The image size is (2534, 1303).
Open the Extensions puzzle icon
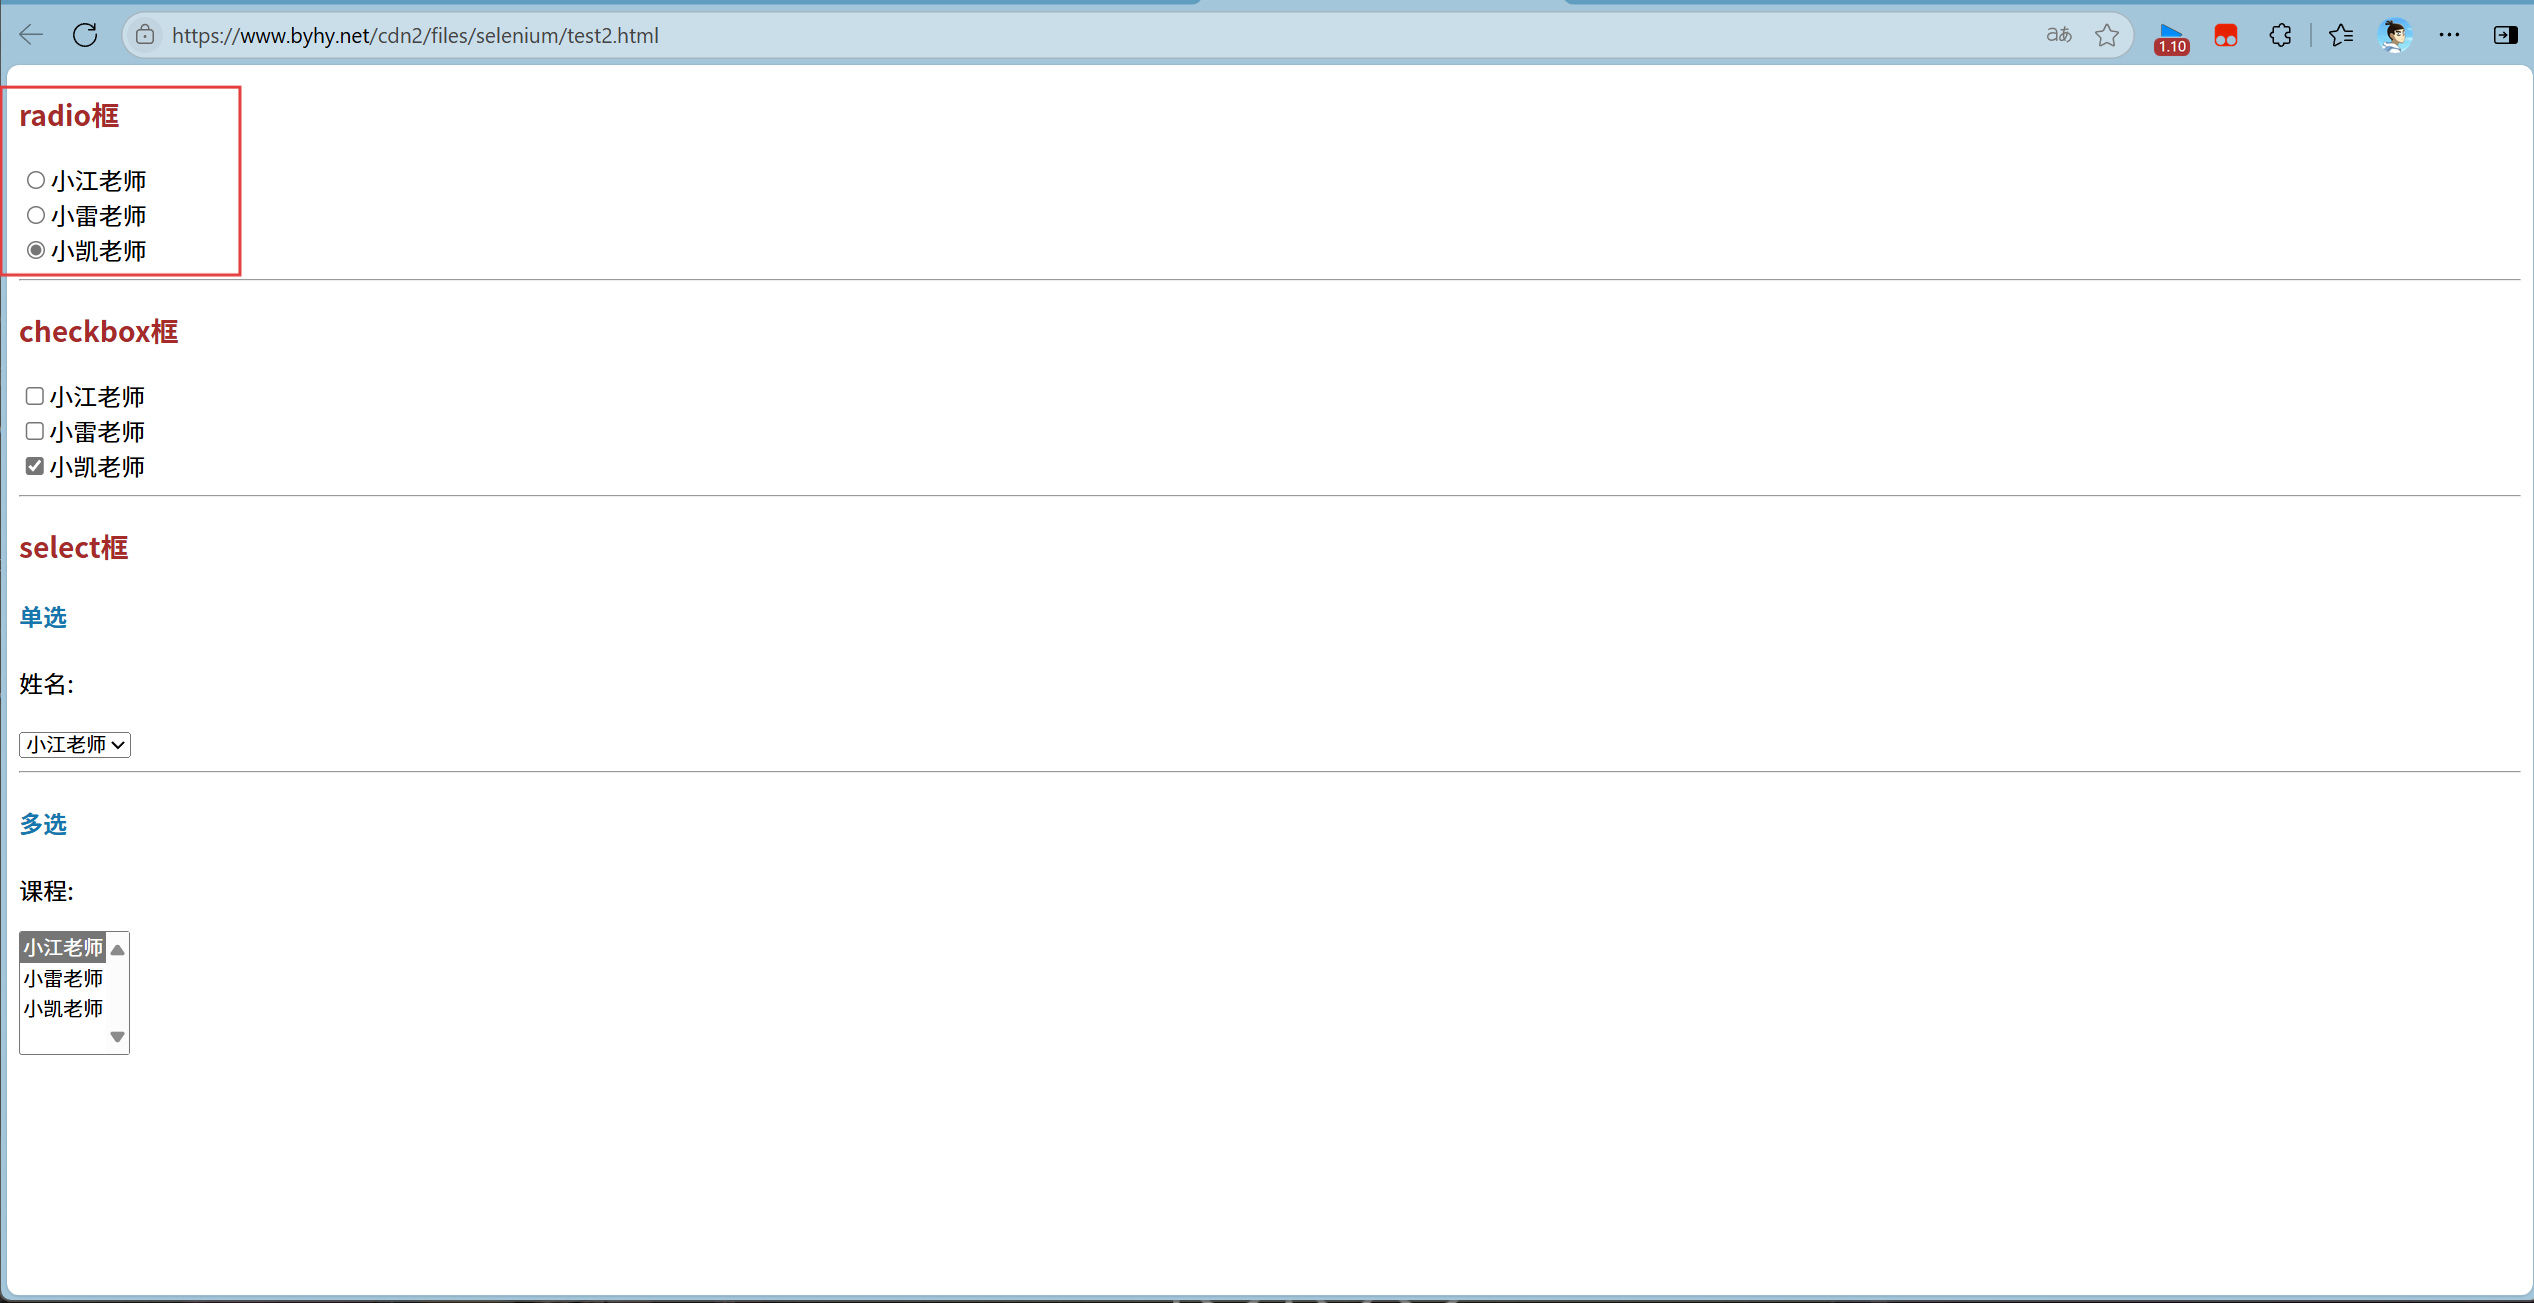(2280, 35)
